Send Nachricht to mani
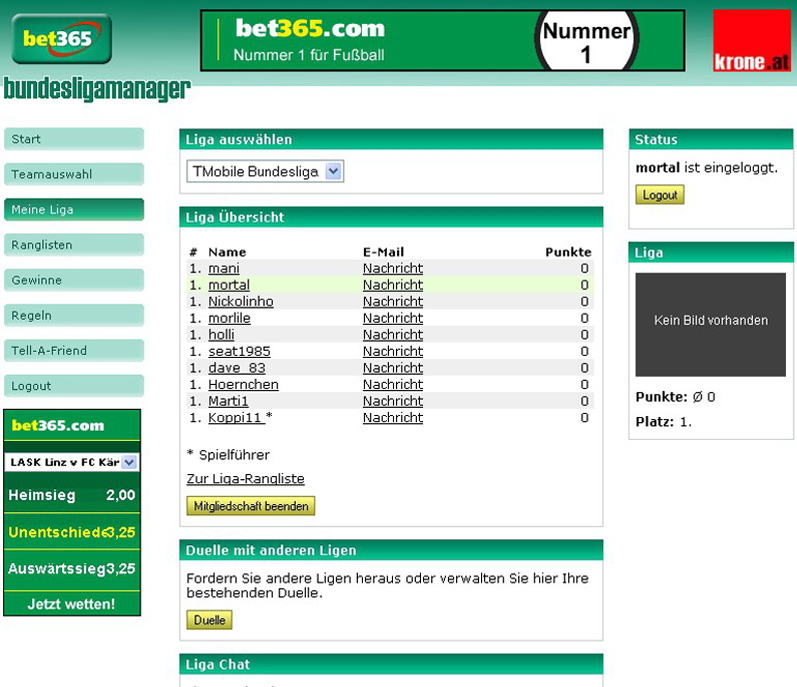 393,268
